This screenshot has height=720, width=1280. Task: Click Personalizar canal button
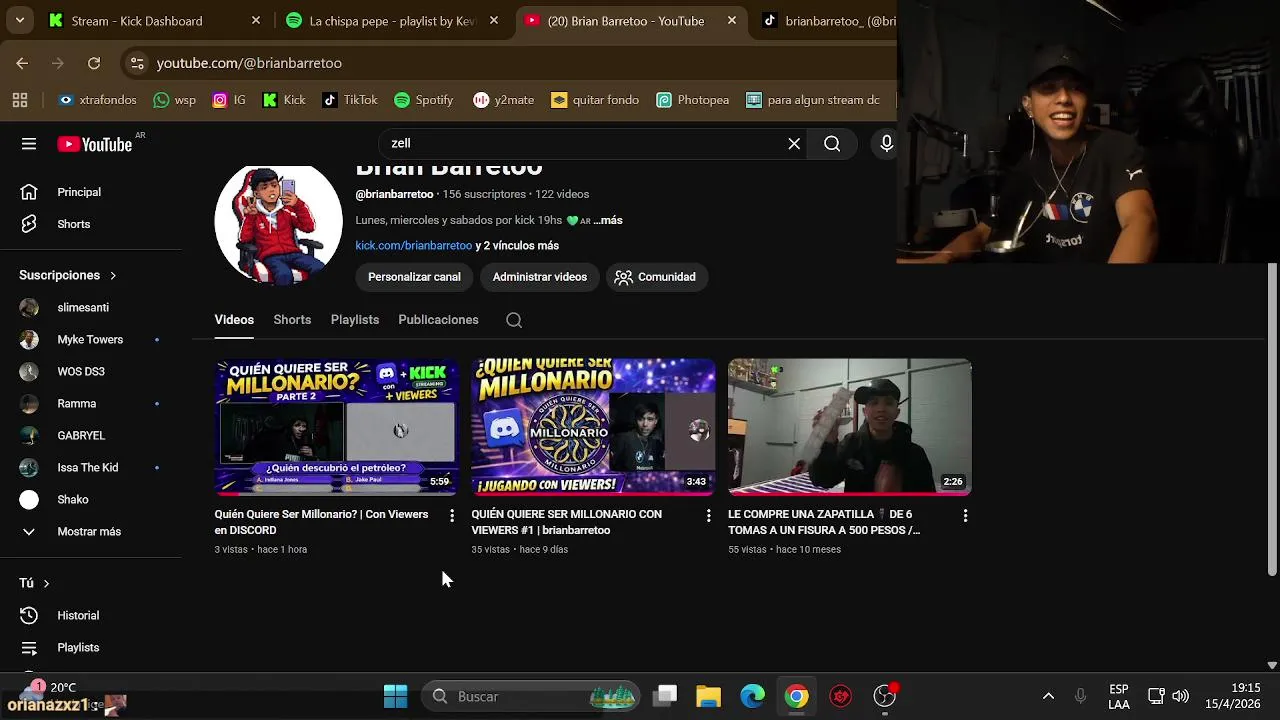(414, 277)
